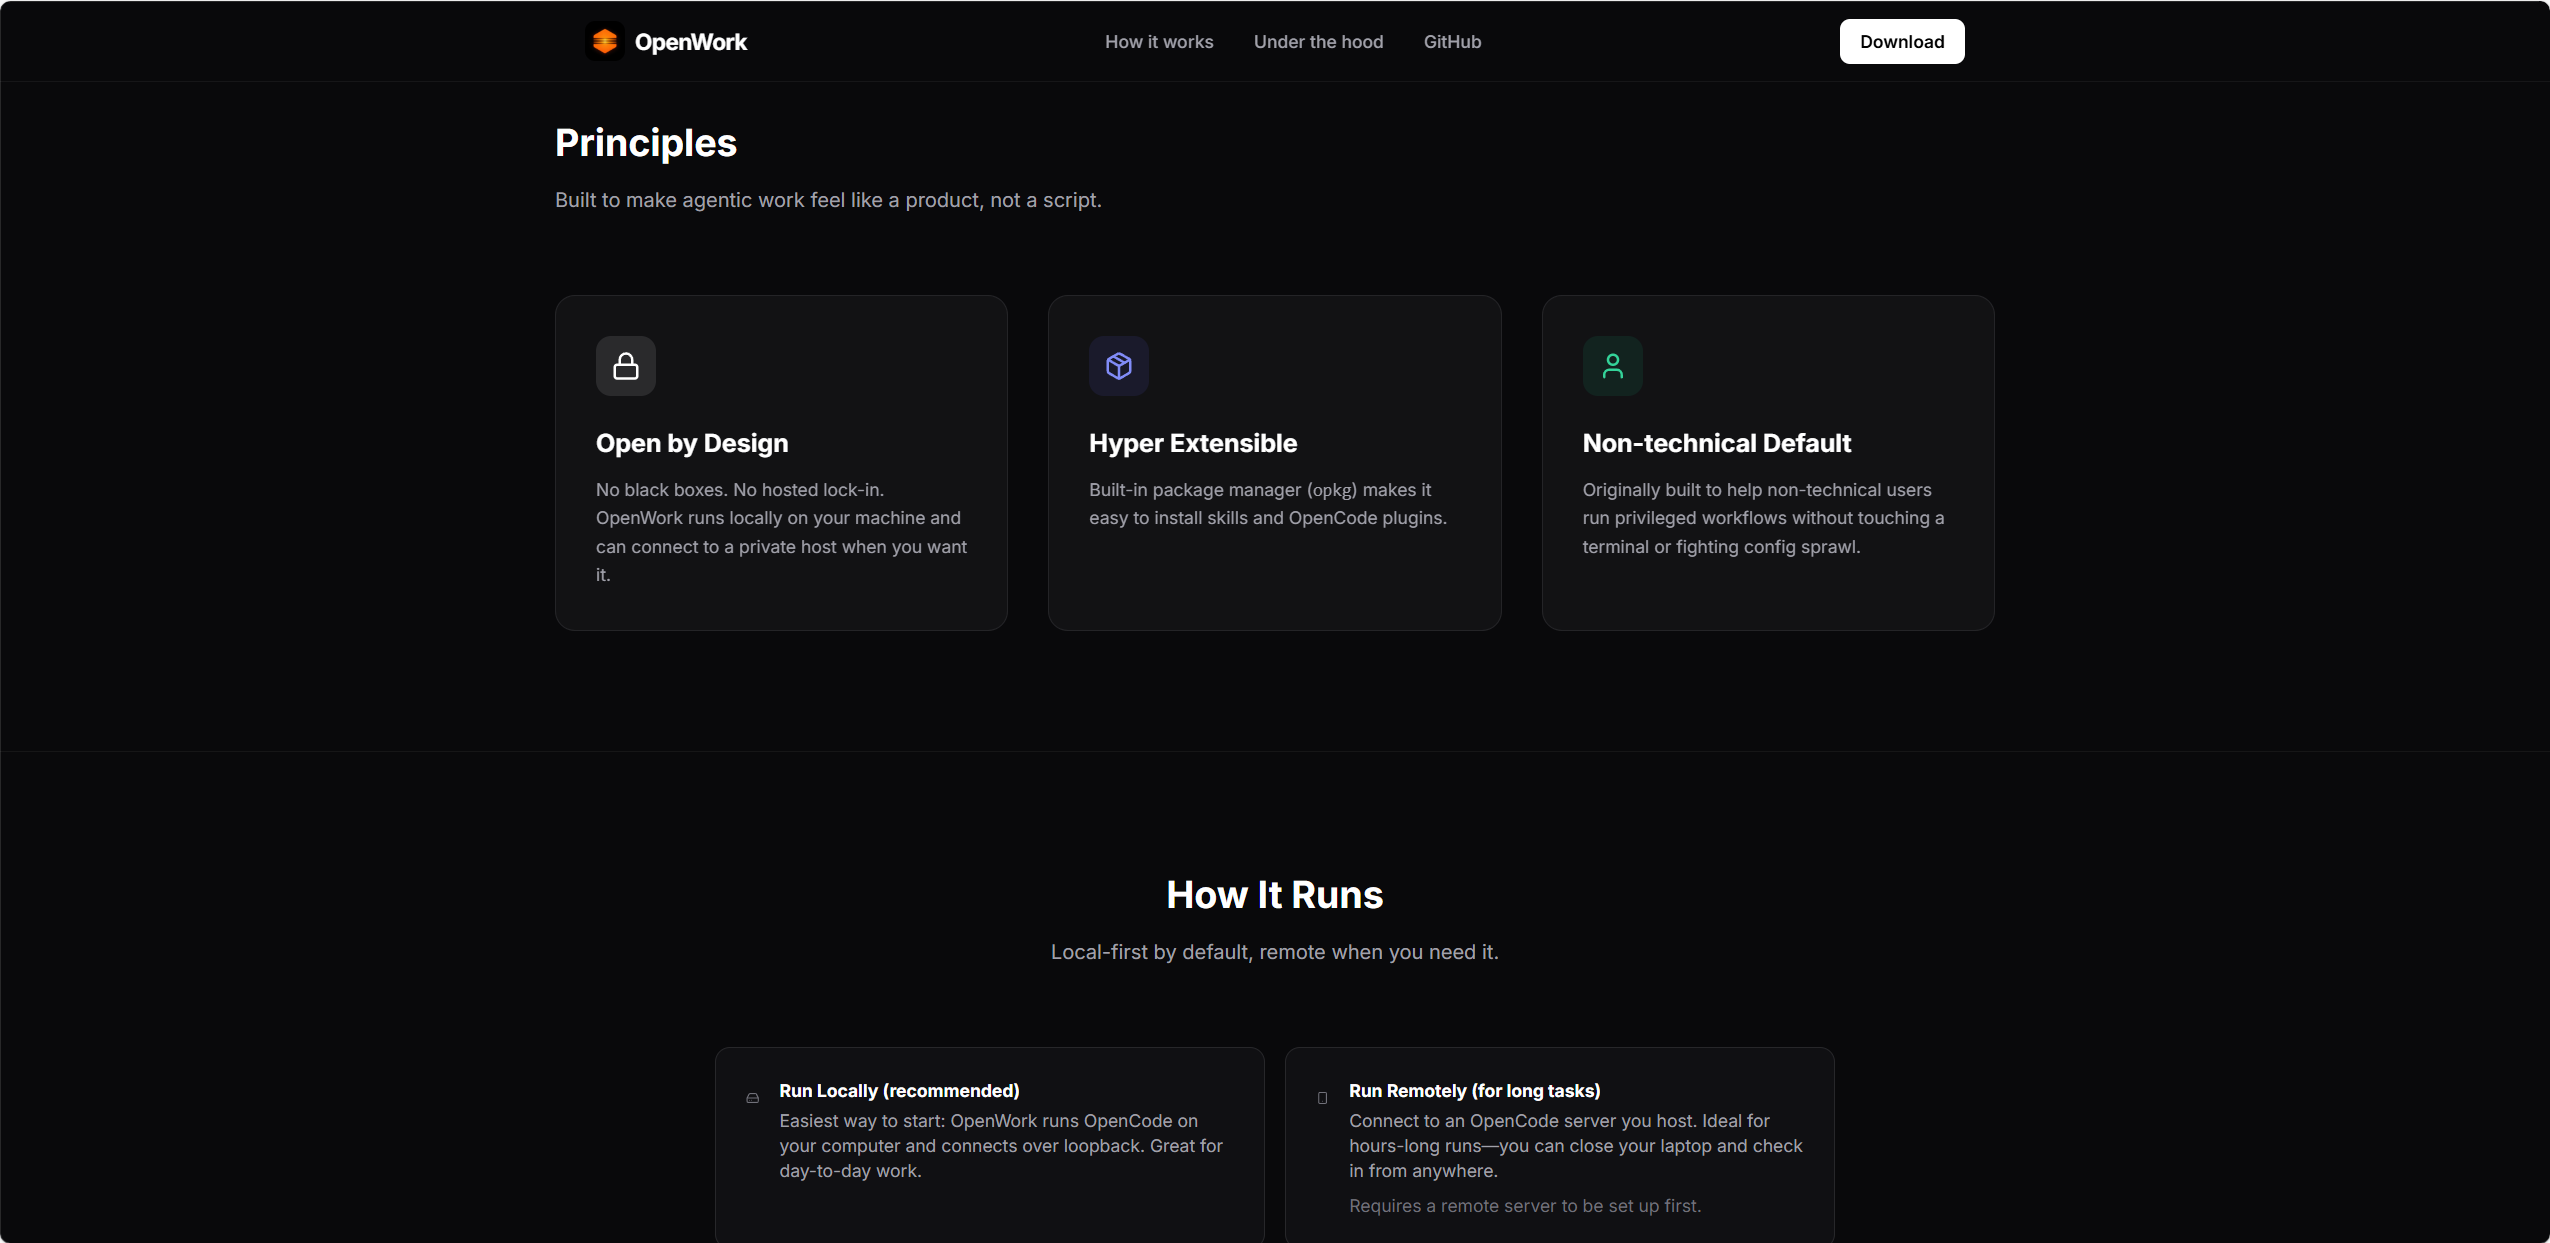The height and width of the screenshot is (1243, 2550).
Task: Click the green user icon
Action: [1612, 366]
